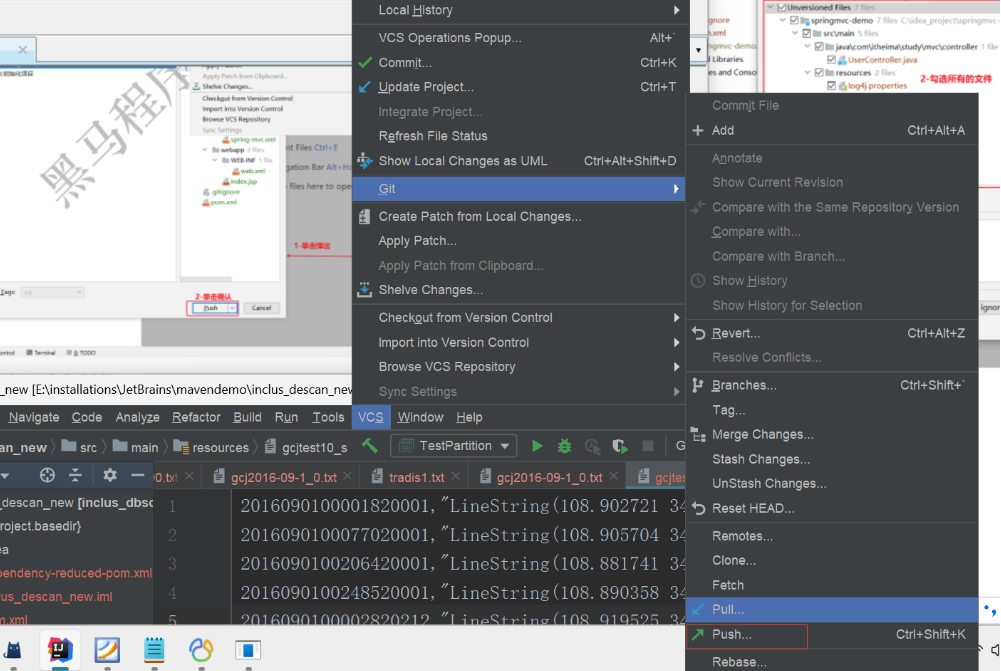Image resolution: width=1001 pixels, height=671 pixels.
Task: Open the Window menu
Action: (420, 418)
